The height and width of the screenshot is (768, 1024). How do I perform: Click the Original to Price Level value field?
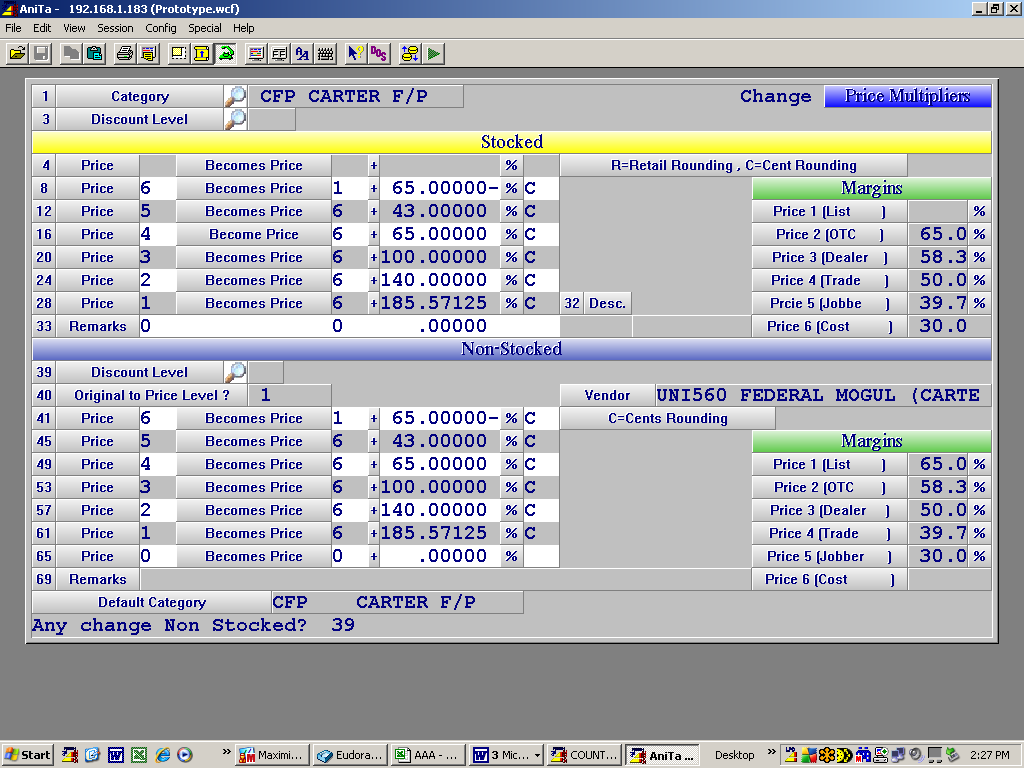[x=290, y=395]
